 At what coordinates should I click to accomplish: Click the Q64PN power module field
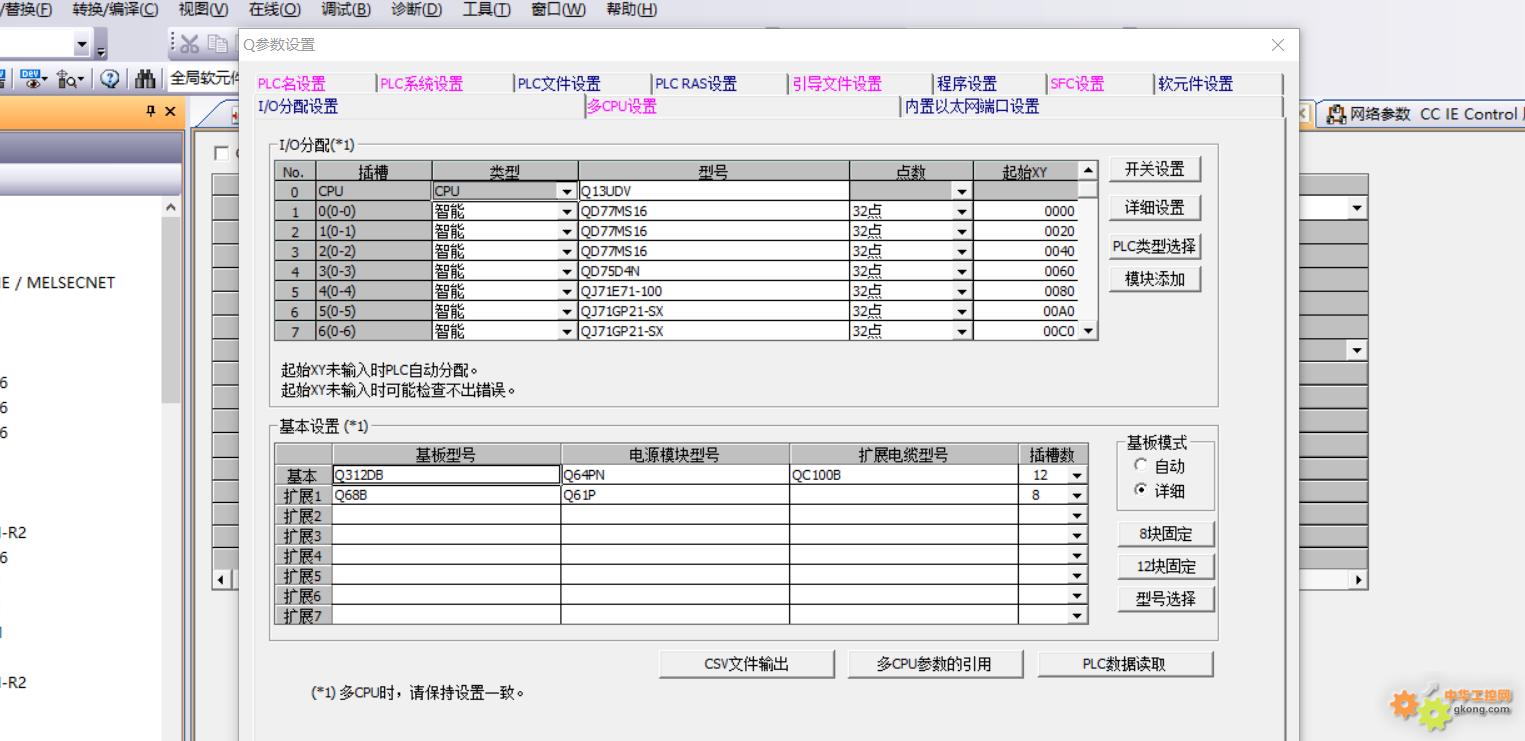pos(675,475)
